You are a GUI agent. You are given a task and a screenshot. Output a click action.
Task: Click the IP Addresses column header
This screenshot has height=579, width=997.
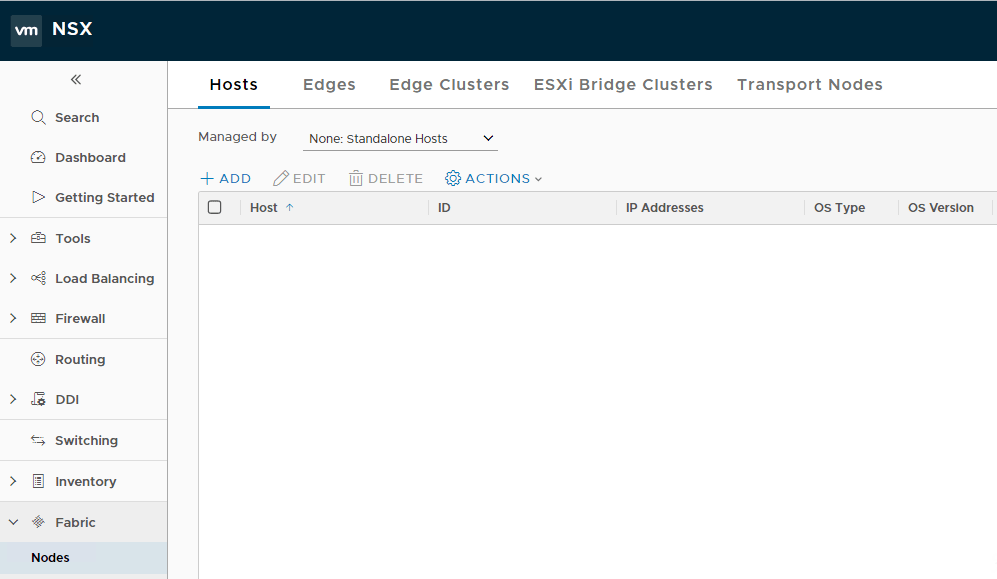point(664,207)
